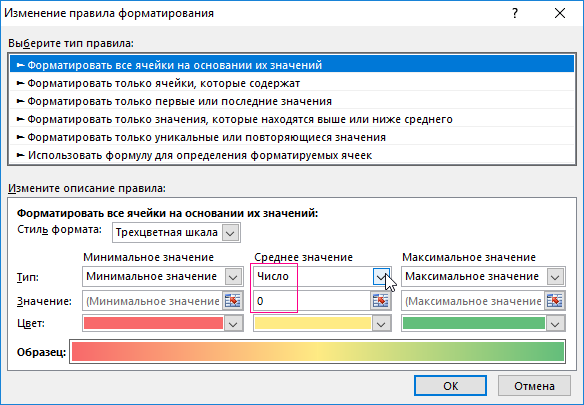Select rule type 'Форматировать все ячейки на основании их значений'

click(292, 65)
